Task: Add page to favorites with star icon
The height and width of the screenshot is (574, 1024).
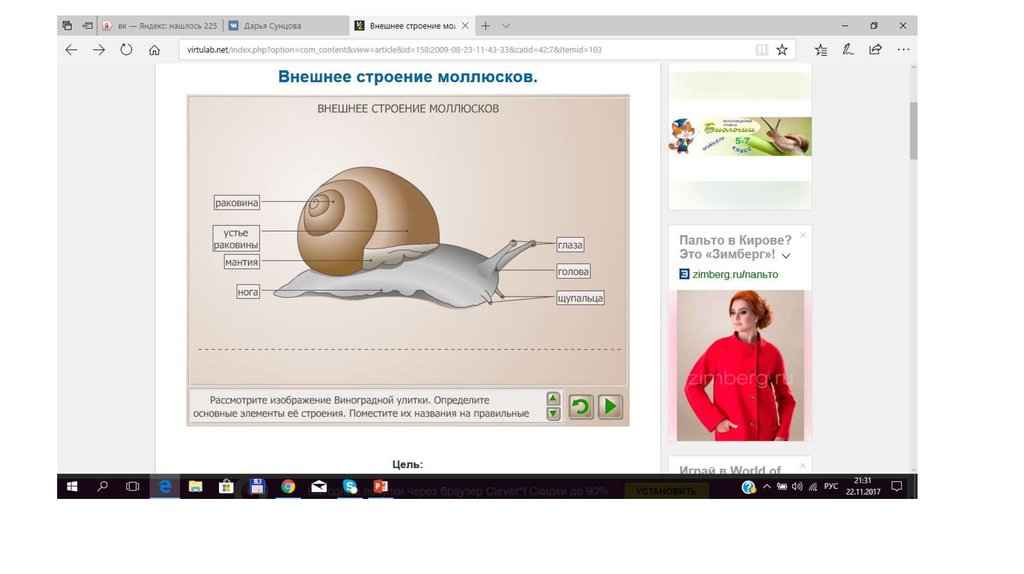Action: tap(782, 49)
